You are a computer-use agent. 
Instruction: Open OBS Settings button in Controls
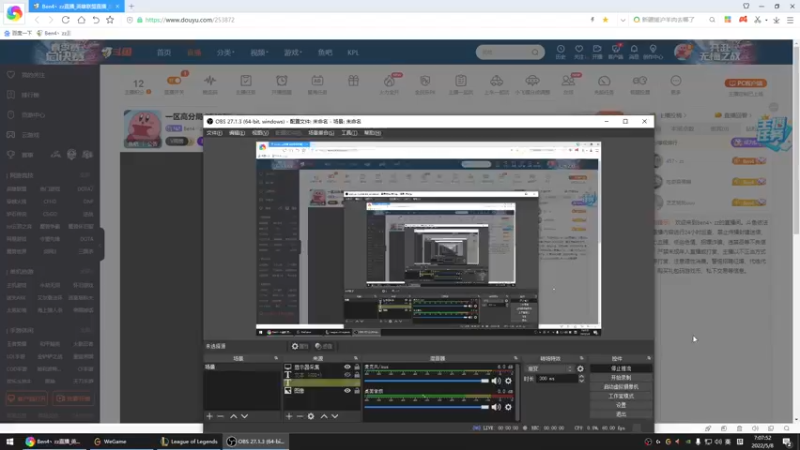click(621, 405)
